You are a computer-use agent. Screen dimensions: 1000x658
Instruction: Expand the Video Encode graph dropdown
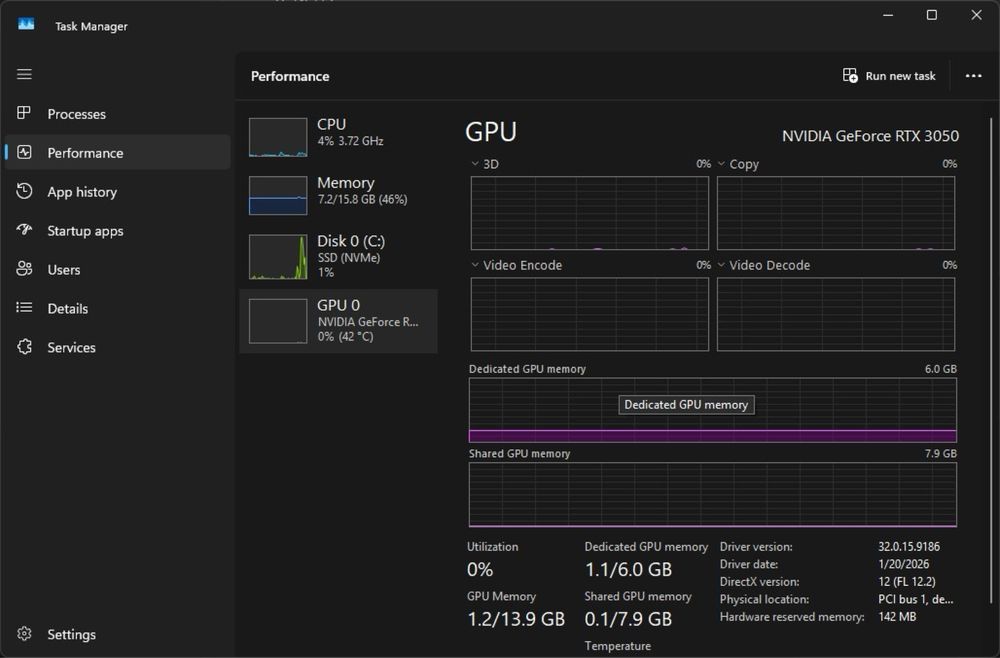[475, 265]
